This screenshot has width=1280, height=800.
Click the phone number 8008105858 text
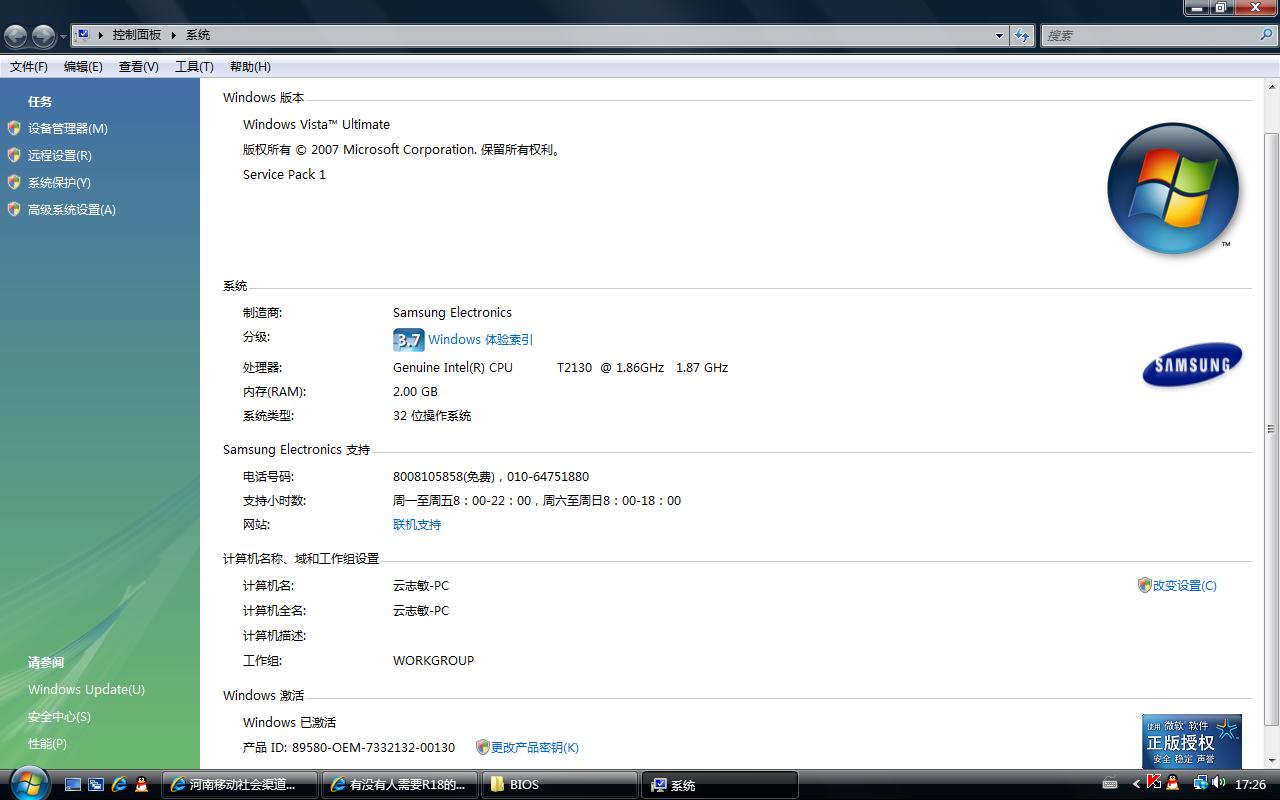point(428,476)
